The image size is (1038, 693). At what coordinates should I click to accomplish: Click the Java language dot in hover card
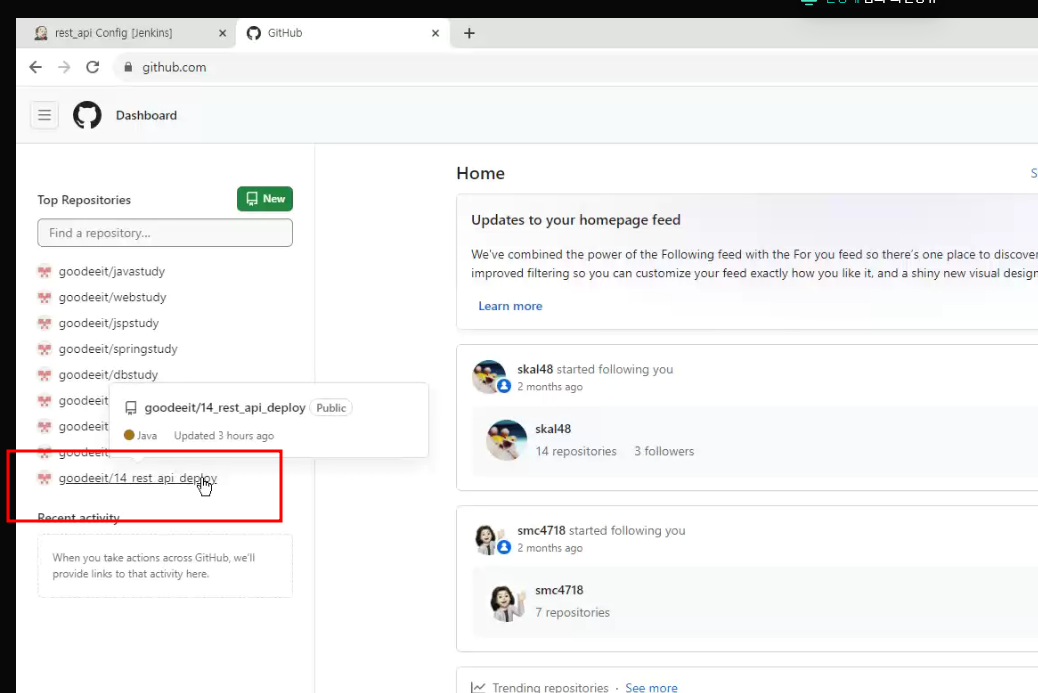point(129,435)
